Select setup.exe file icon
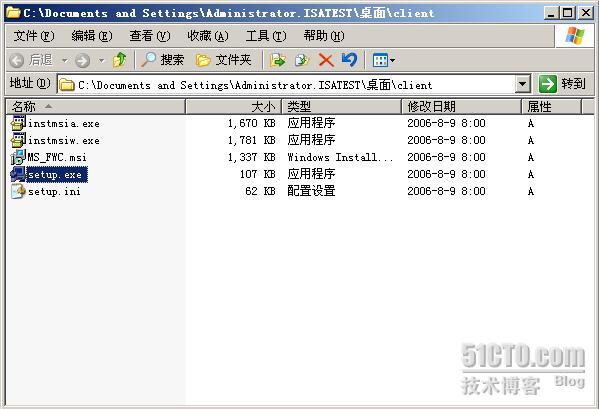The height and width of the screenshot is (409, 599). 18,174
